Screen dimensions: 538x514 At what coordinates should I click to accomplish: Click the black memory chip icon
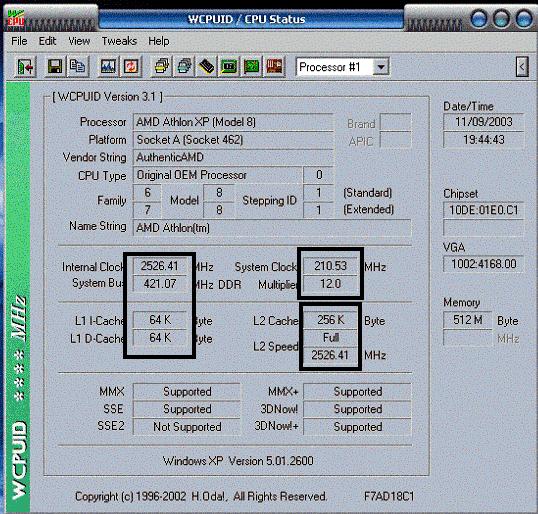point(207,67)
